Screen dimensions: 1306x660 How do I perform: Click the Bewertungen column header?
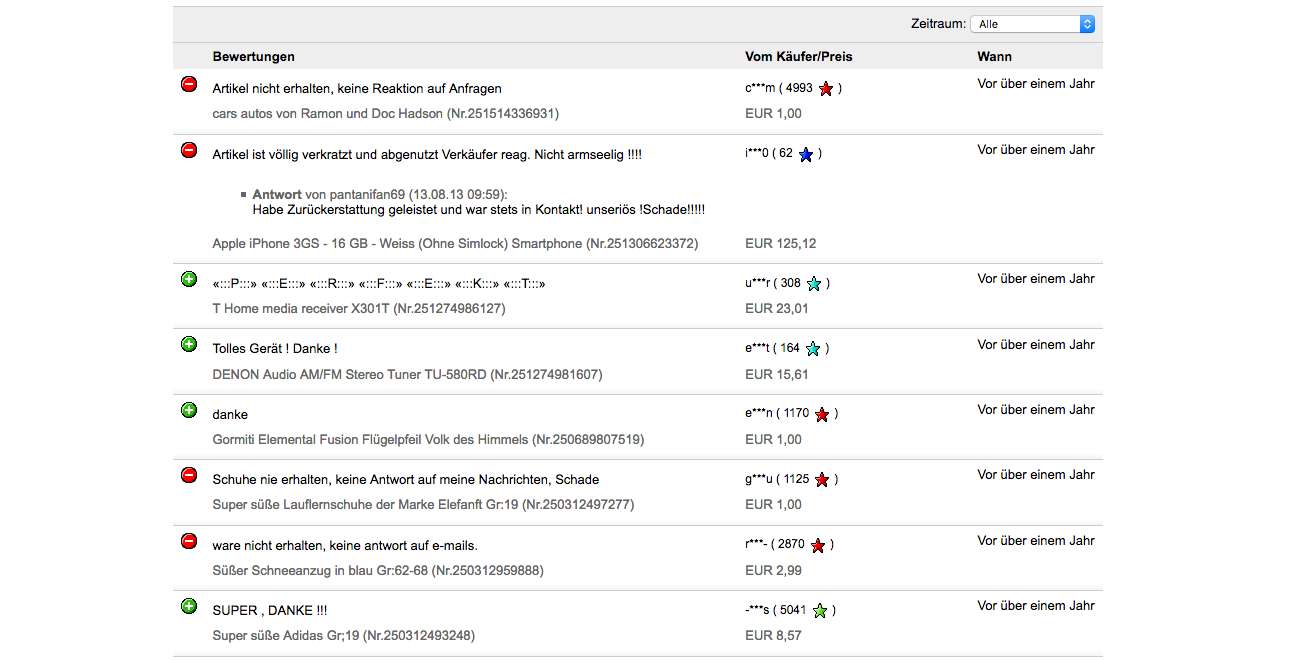tap(254, 57)
